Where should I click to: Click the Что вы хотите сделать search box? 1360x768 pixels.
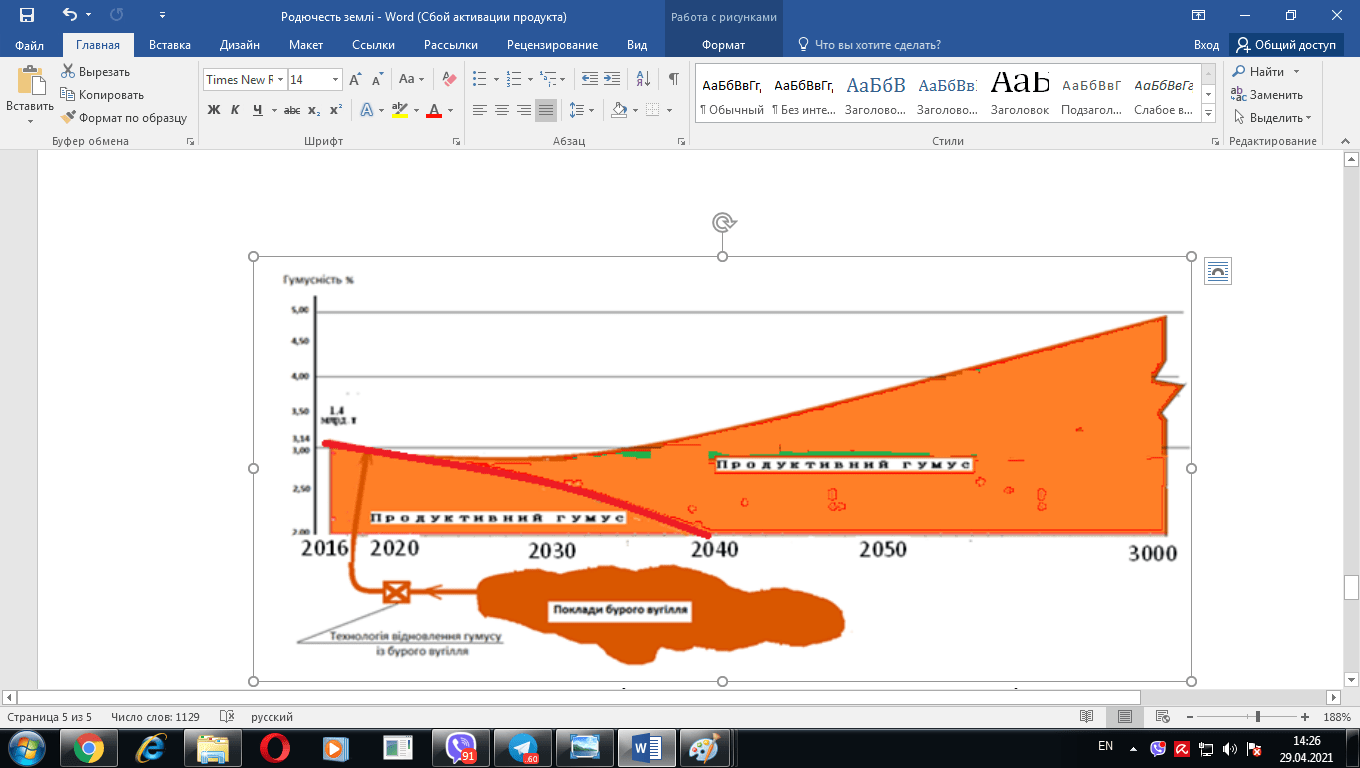(868, 45)
